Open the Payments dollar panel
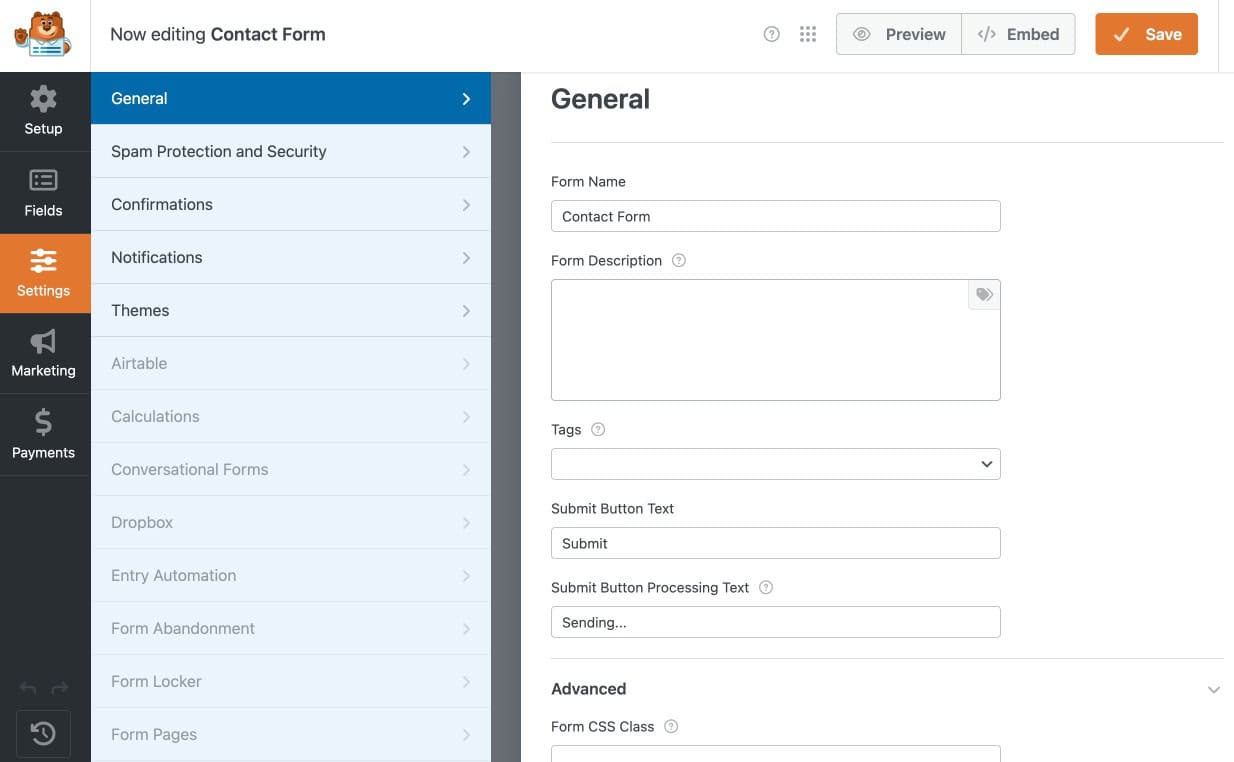The height and width of the screenshot is (762, 1234). [44, 435]
